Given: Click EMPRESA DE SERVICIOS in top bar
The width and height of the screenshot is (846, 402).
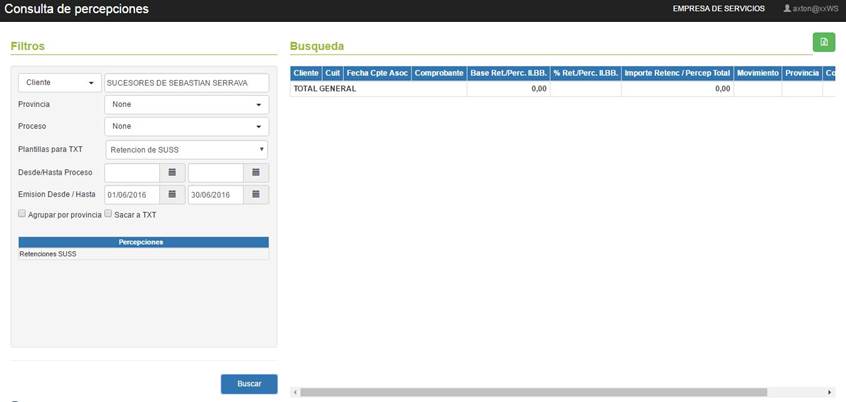Looking at the screenshot, I should pyautogui.click(x=718, y=9).
